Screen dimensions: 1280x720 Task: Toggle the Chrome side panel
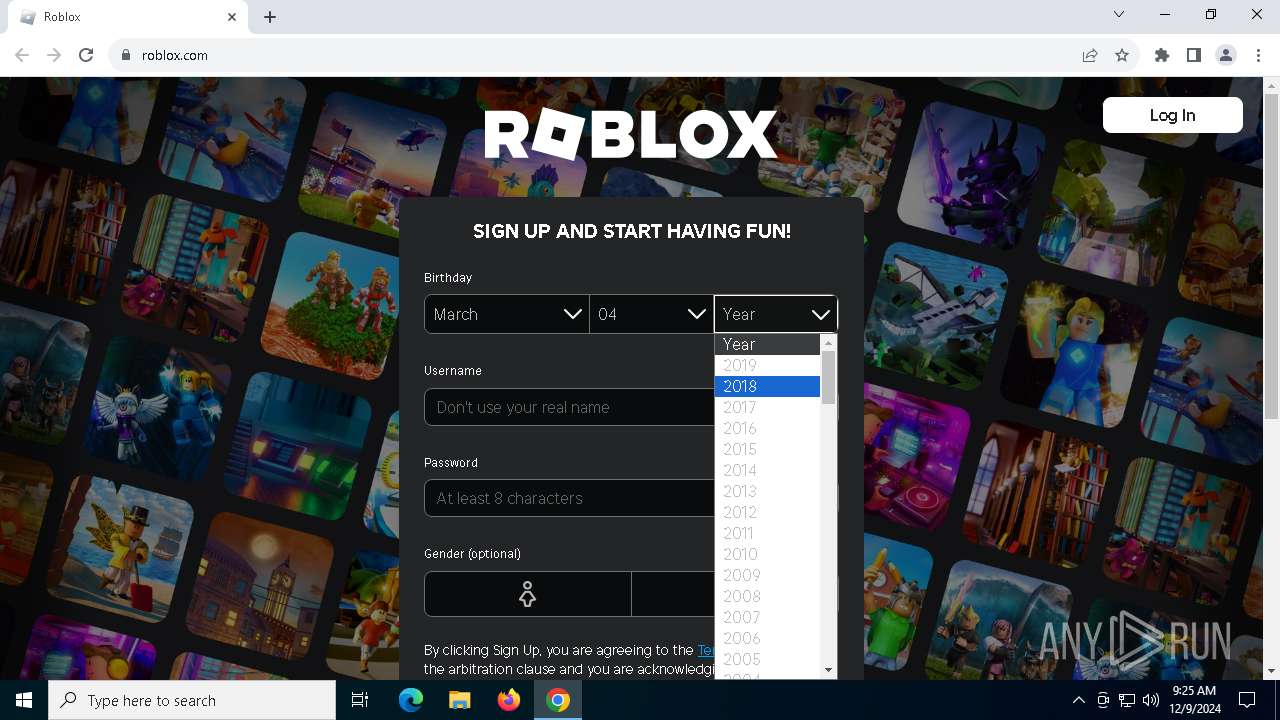[1194, 56]
